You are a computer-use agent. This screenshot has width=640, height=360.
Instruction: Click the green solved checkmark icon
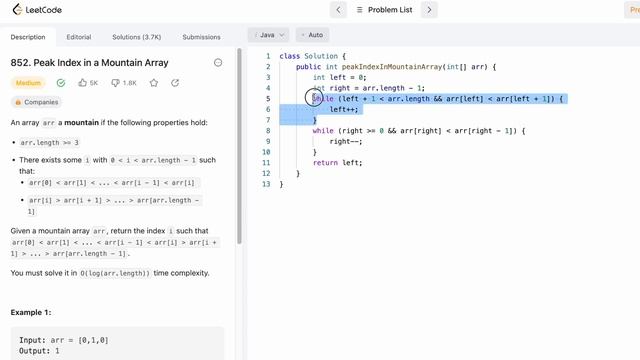[61, 83]
